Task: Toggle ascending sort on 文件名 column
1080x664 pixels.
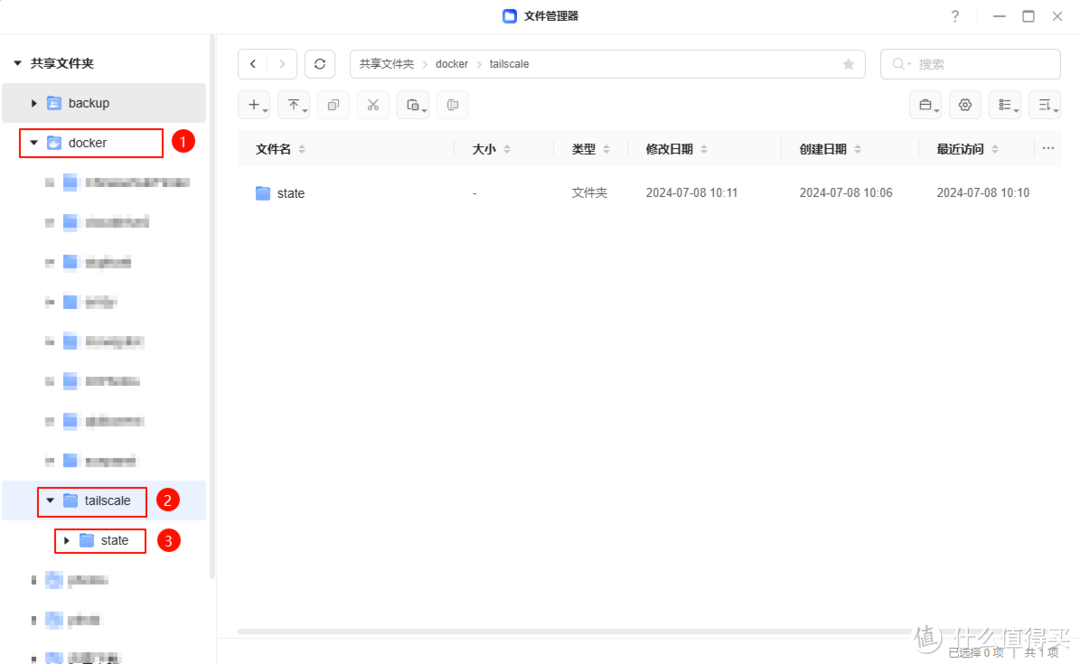Action: pos(303,148)
